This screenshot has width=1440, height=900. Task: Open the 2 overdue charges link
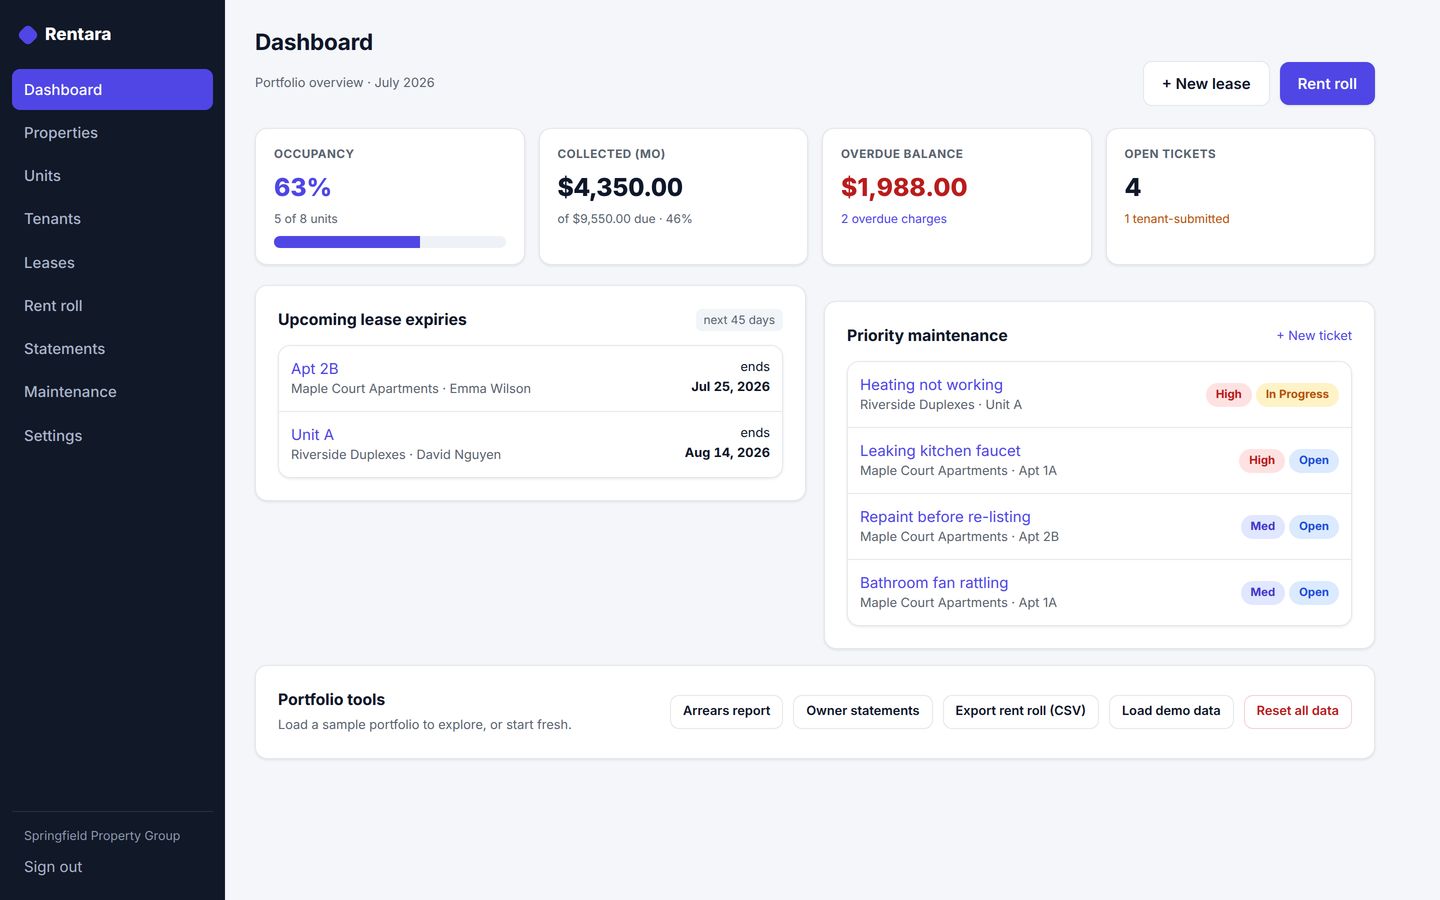(x=894, y=219)
